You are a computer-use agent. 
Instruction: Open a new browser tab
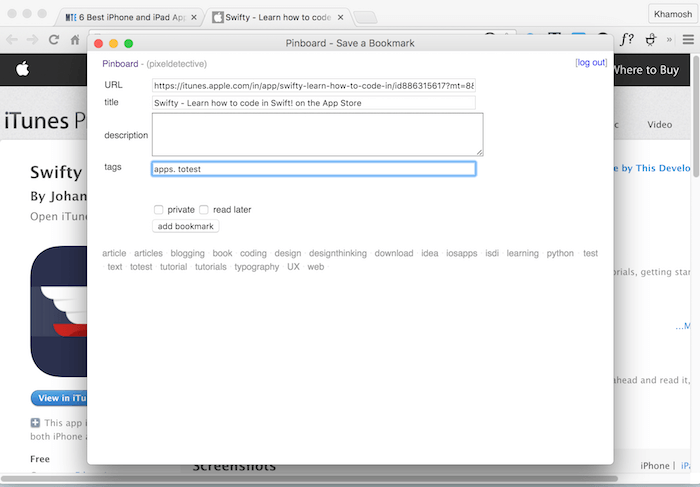tap(366, 18)
